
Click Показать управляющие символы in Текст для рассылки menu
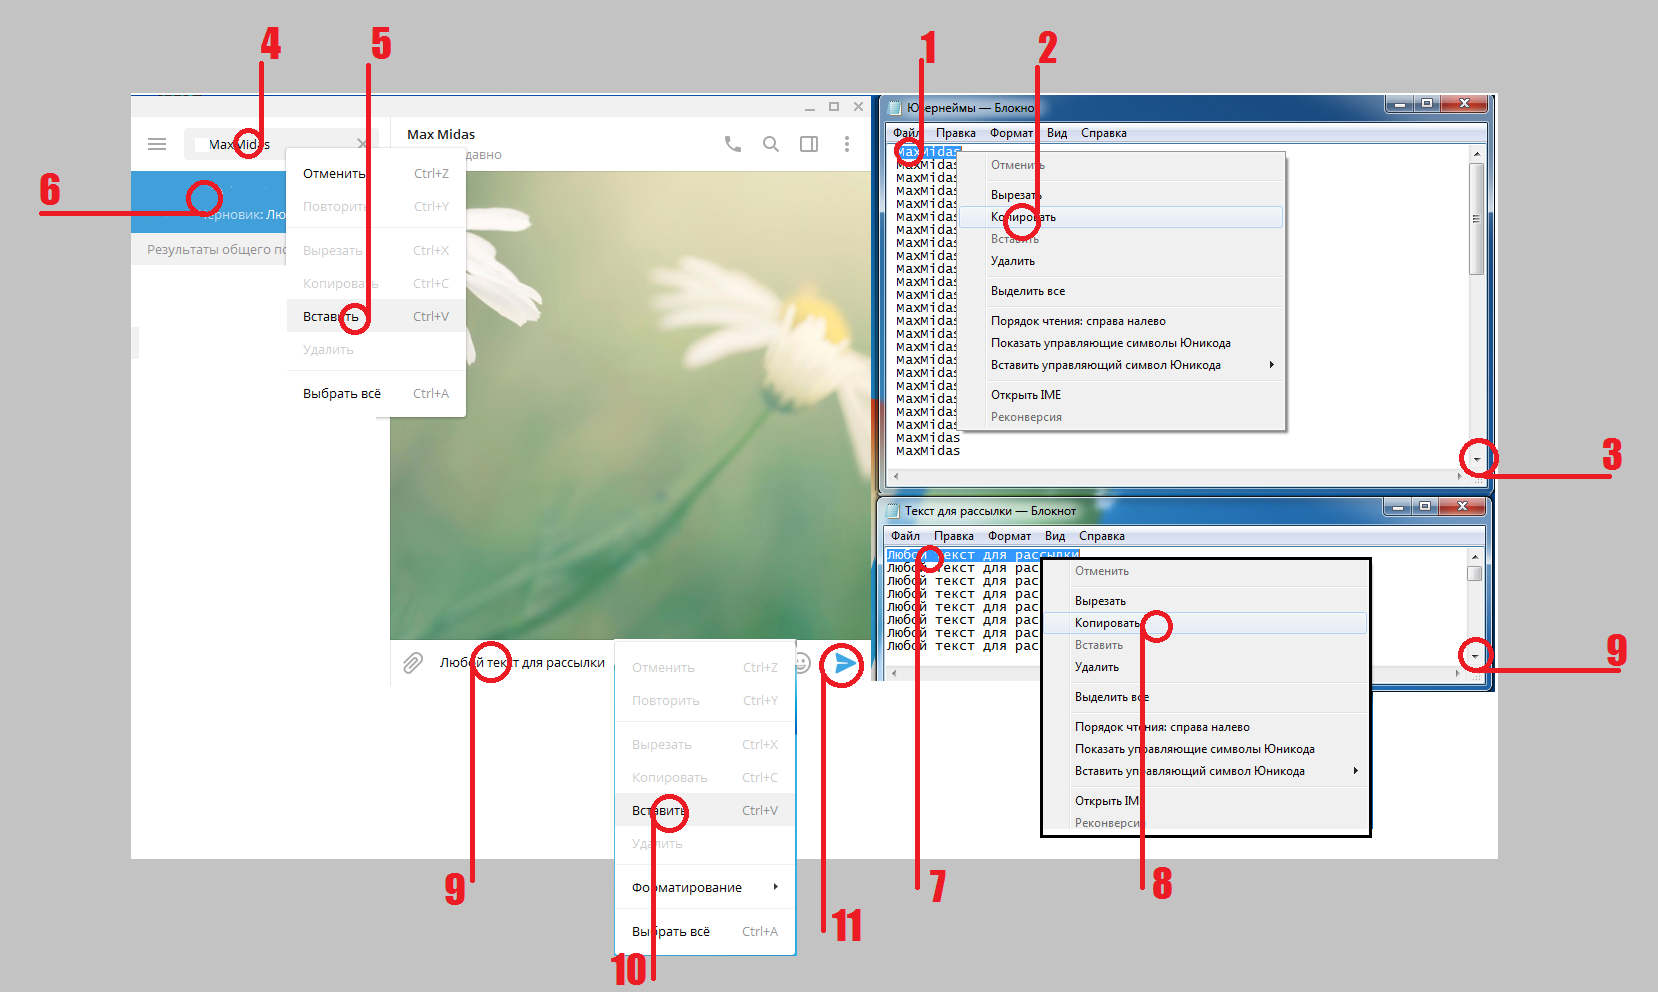tap(1205, 749)
